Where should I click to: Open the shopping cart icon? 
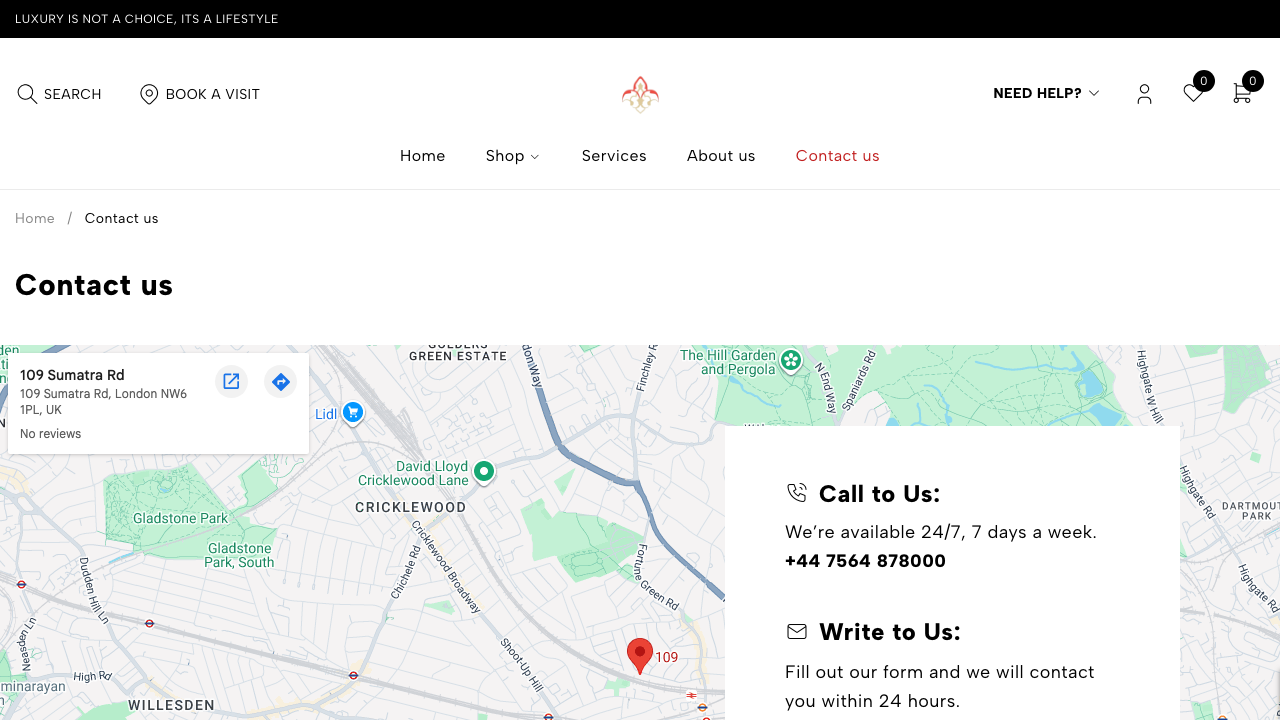pyautogui.click(x=1242, y=93)
